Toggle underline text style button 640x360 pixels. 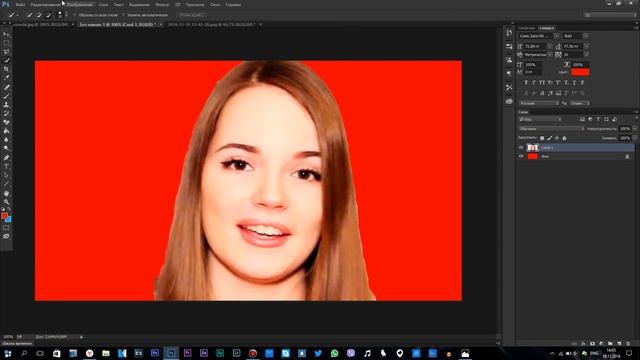click(574, 82)
